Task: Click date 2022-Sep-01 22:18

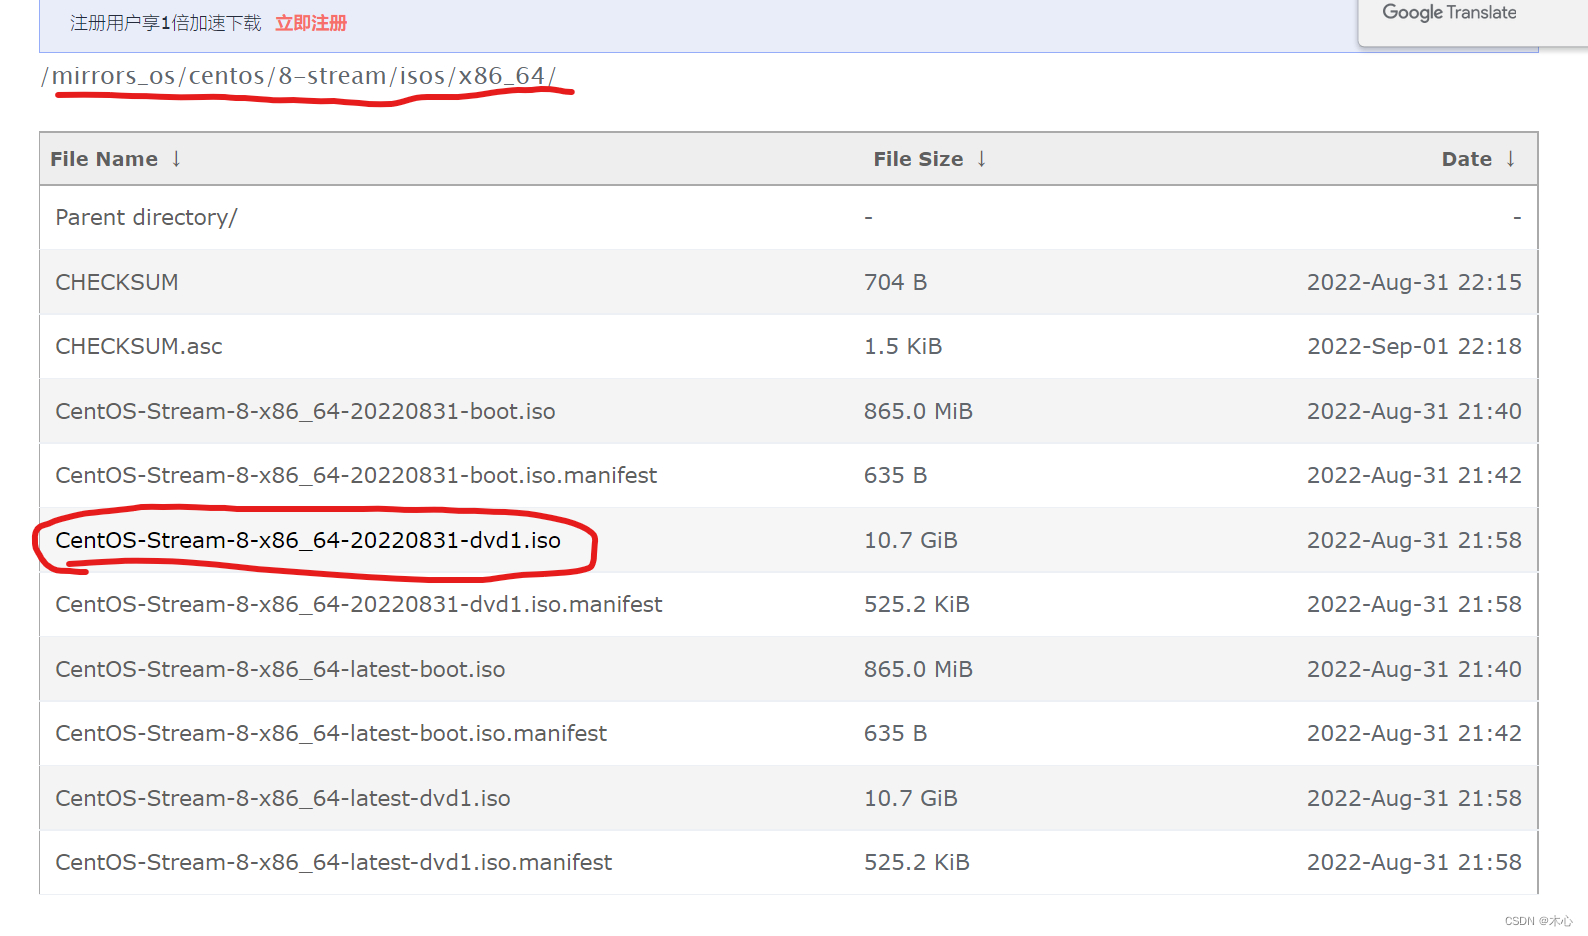Action: (1414, 346)
